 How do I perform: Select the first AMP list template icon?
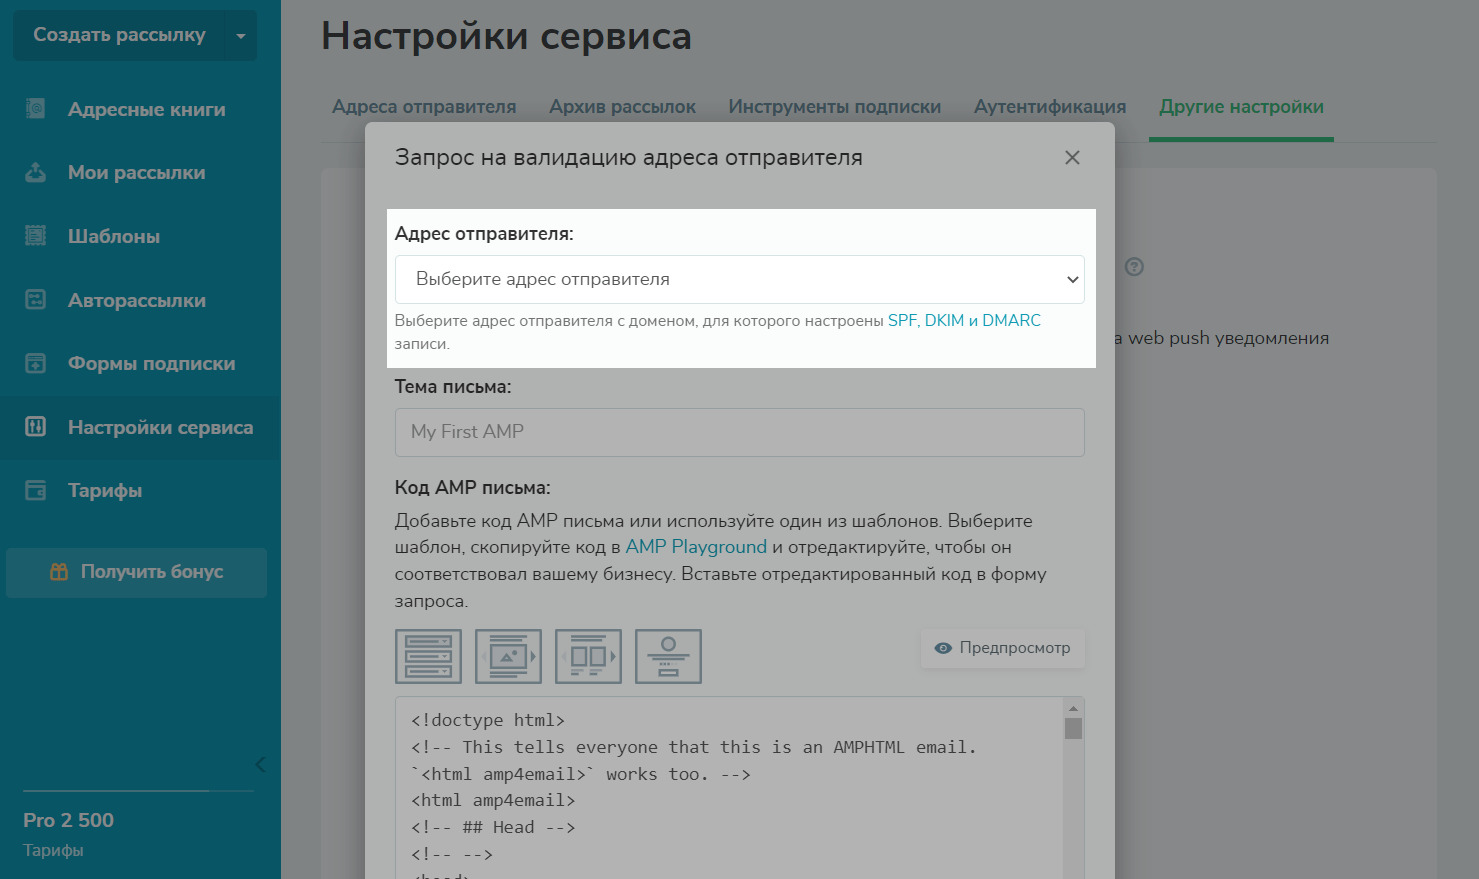tap(428, 656)
